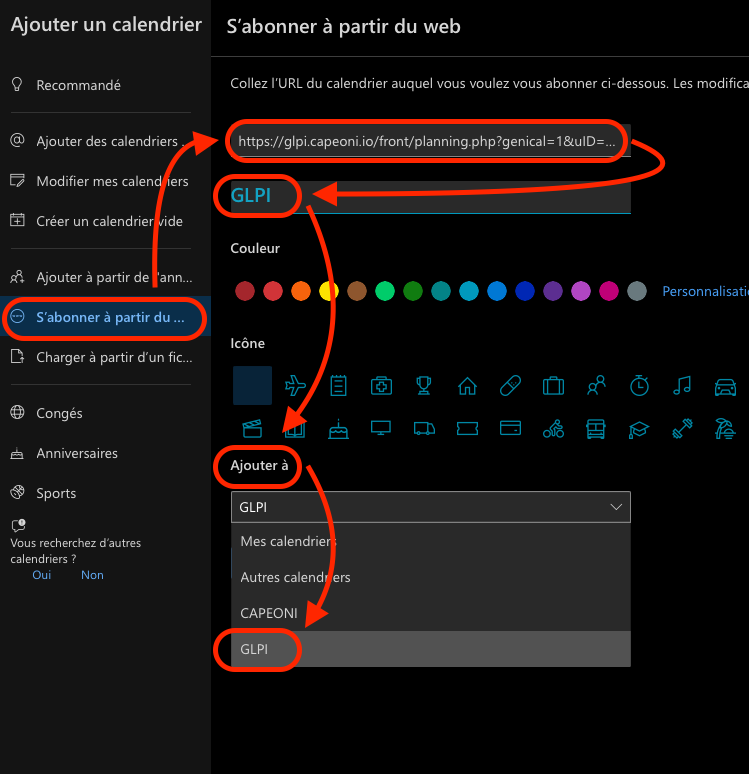Answer Non to other calendars question
The height and width of the screenshot is (774, 749).
coord(92,575)
